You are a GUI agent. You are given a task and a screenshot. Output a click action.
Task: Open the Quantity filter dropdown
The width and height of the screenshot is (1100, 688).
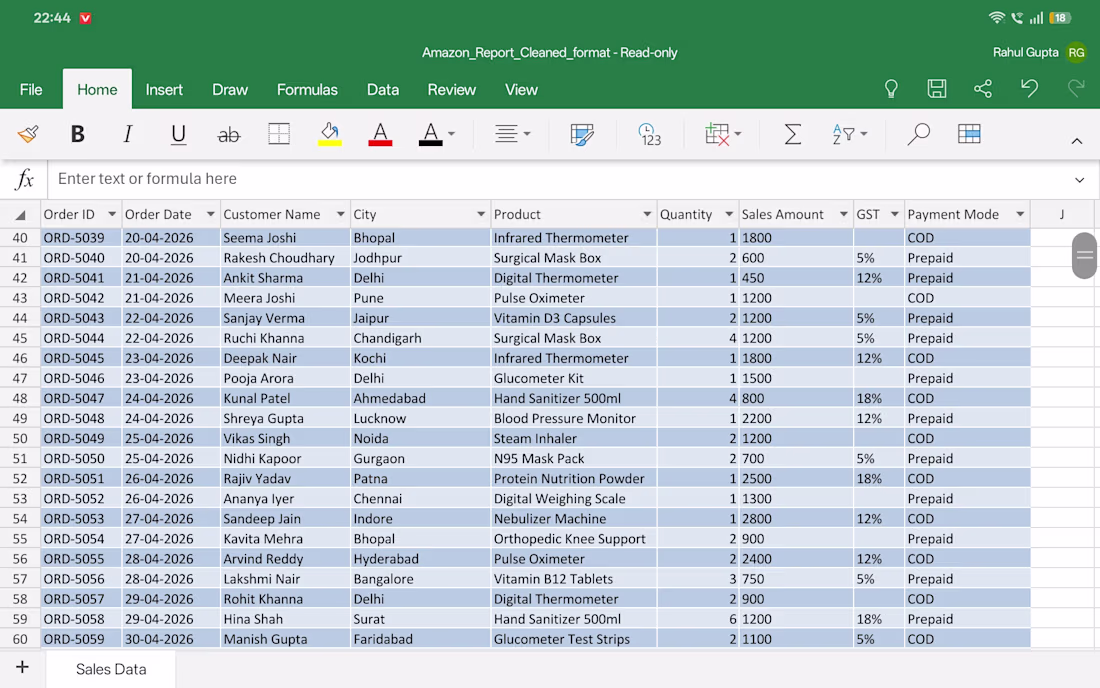click(x=729, y=214)
